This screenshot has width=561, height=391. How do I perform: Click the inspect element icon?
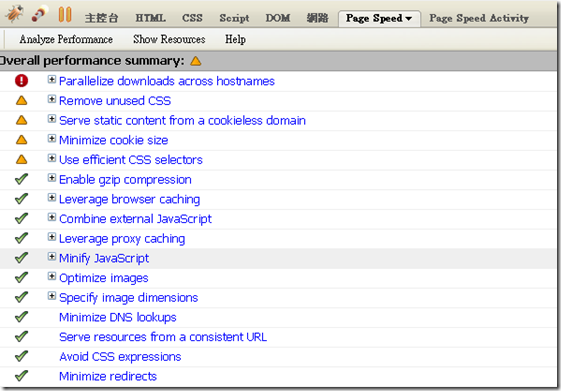(x=40, y=14)
